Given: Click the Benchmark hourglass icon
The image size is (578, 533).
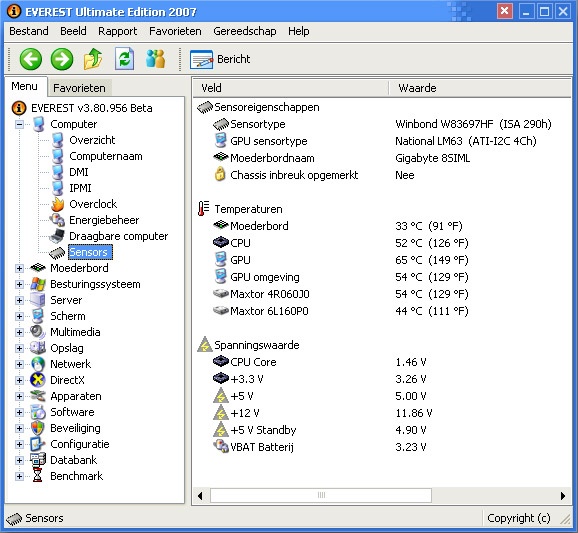Looking at the screenshot, I should click(x=38, y=475).
